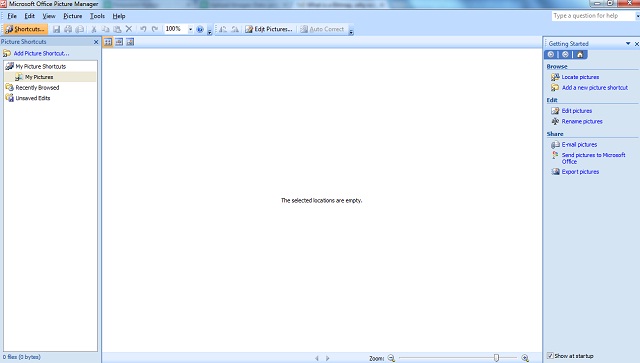640x363 pixels.
Task: Select My Picture Shortcuts tree item
Action: tap(41, 66)
